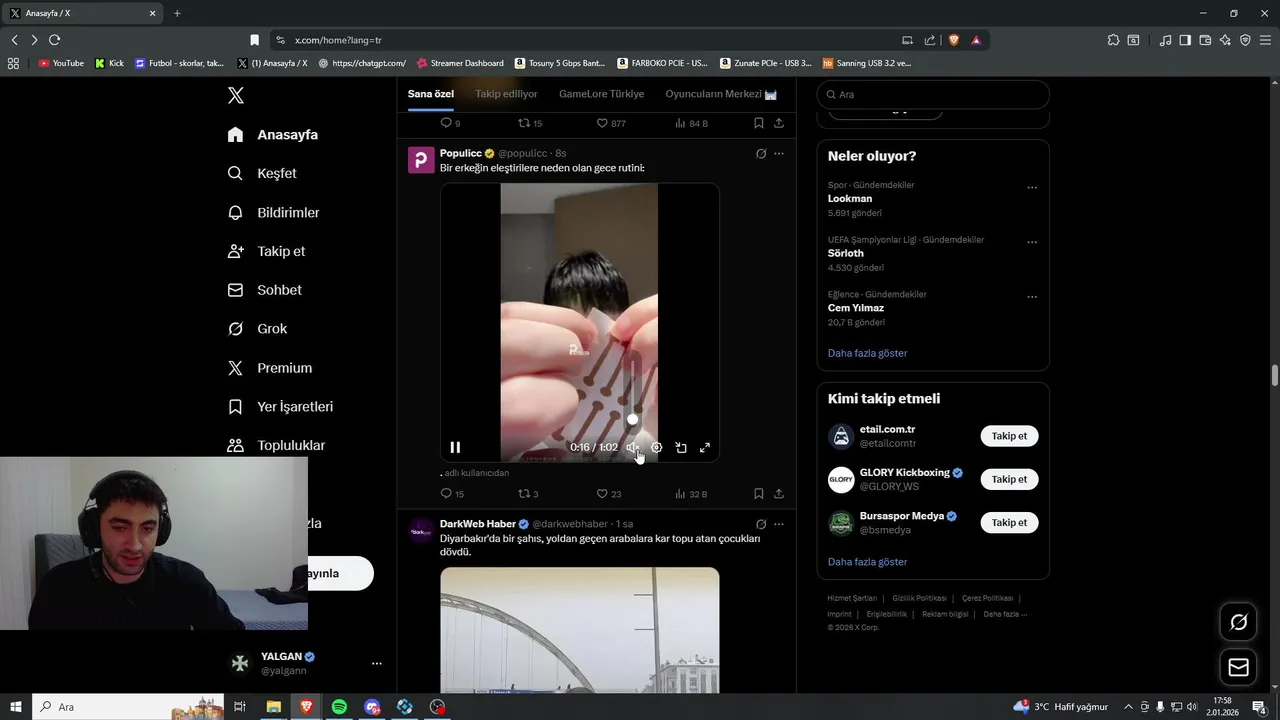Open the Cem Yılmaz trending topic
The height and width of the screenshot is (720, 1280).
coord(856,308)
